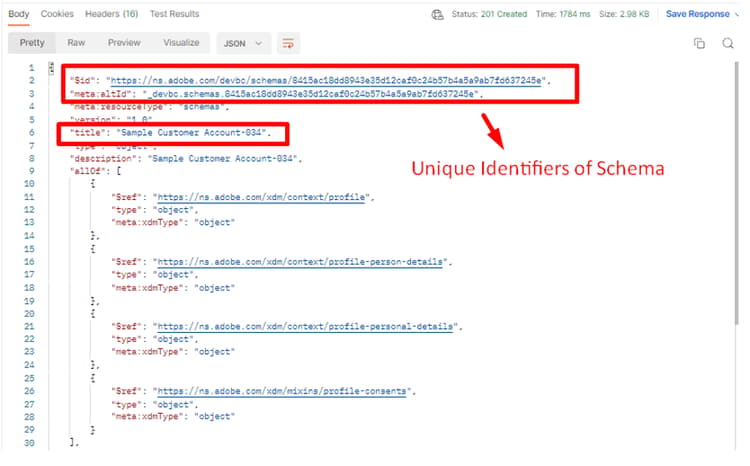Click the "description" key on line 8
750x466 pixels.
pyautogui.click(x=103, y=158)
